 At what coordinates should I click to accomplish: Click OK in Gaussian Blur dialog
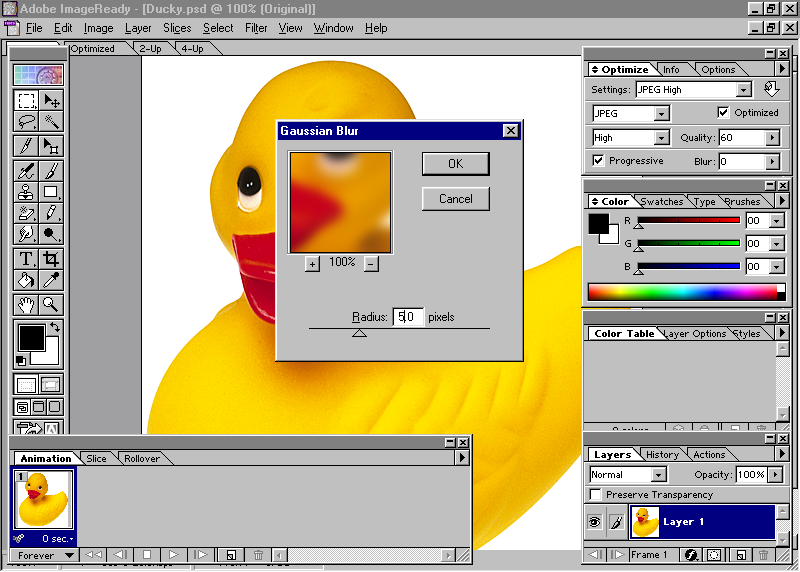coord(456,164)
